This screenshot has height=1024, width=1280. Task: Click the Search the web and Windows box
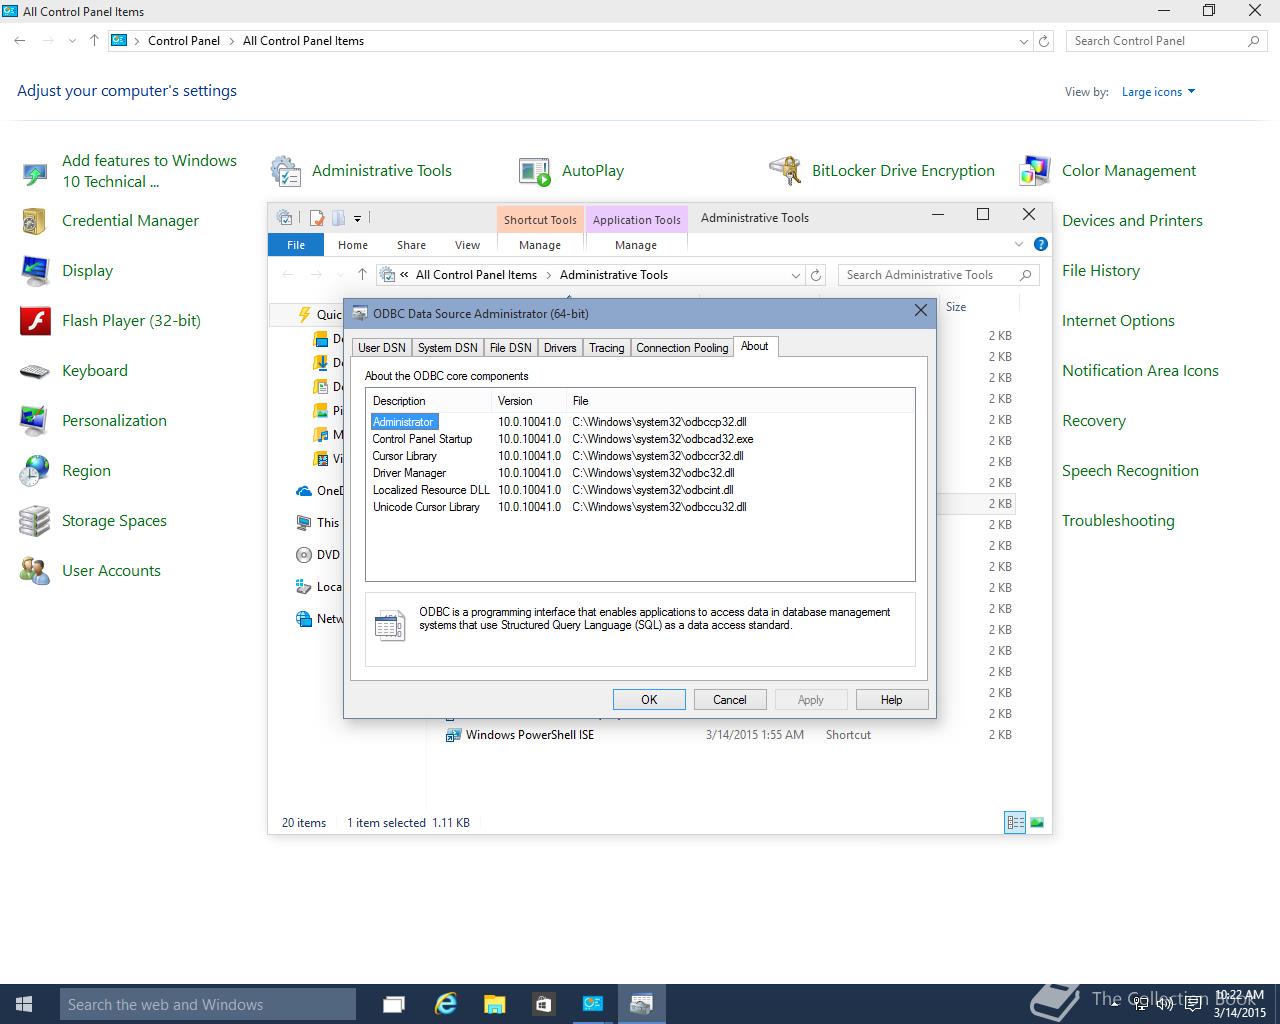pos(208,1004)
